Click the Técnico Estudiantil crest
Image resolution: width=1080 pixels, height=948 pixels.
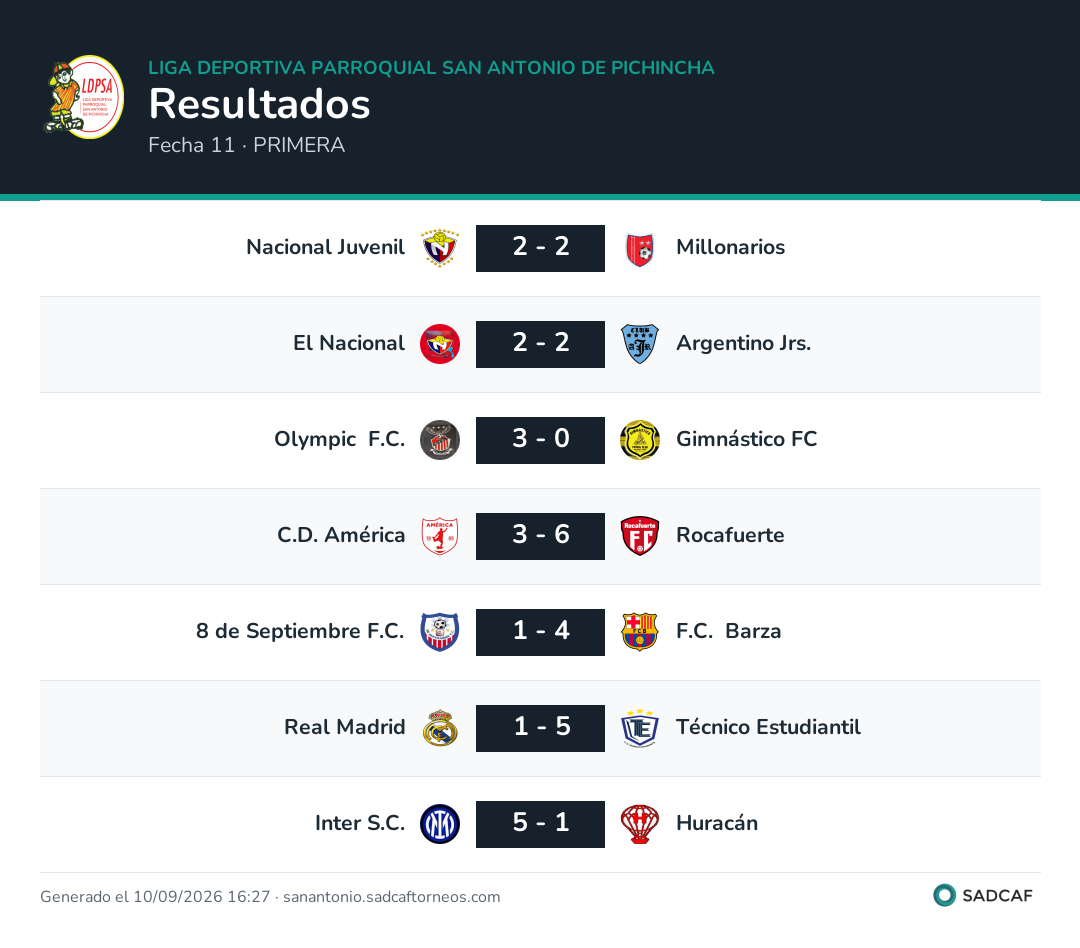coord(640,728)
